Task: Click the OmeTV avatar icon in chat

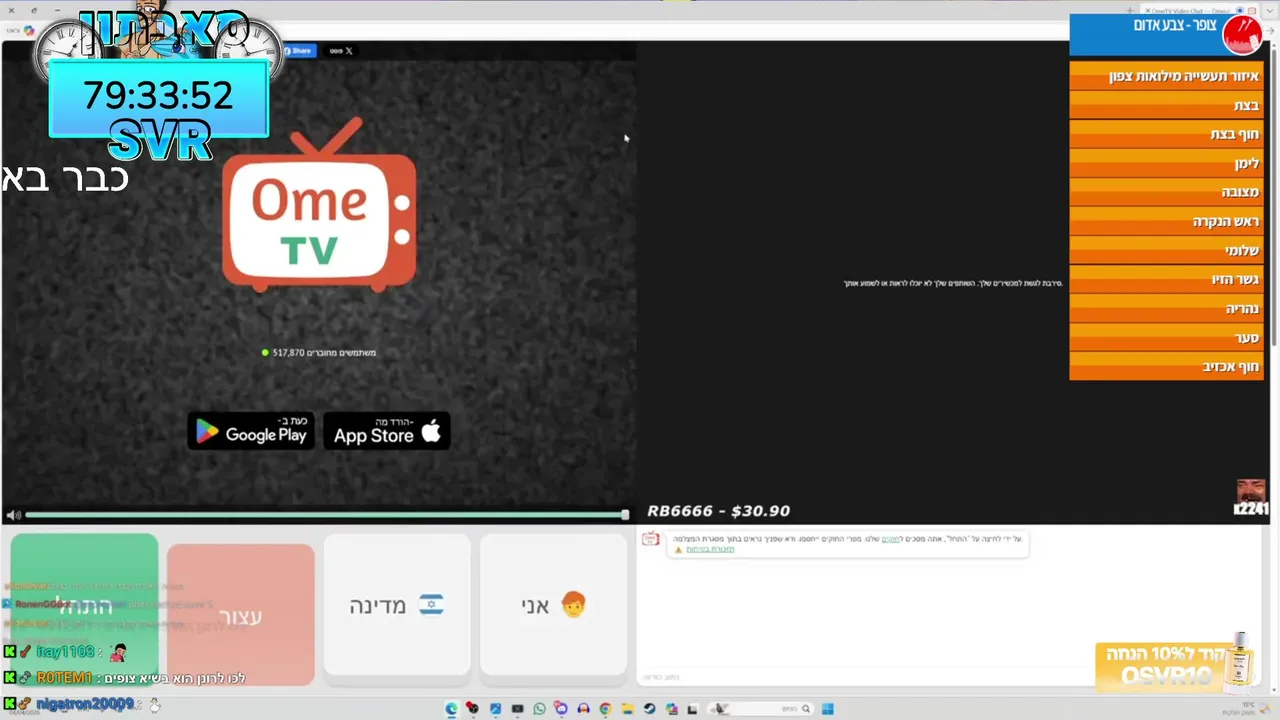Action: 651,539
